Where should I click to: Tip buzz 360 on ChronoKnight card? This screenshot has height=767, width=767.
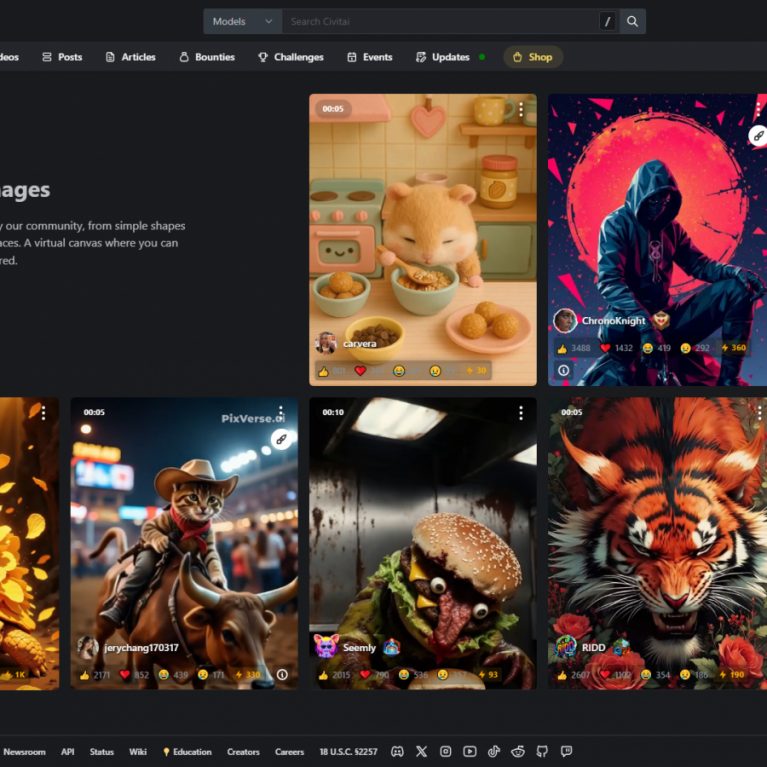[734, 348]
